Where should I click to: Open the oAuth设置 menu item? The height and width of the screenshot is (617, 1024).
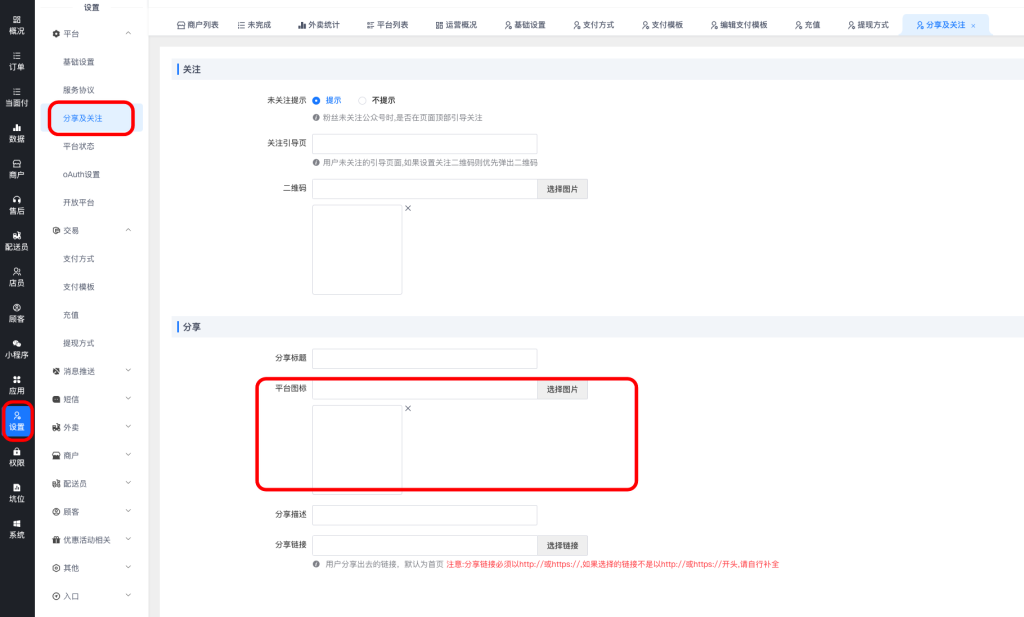(x=81, y=174)
